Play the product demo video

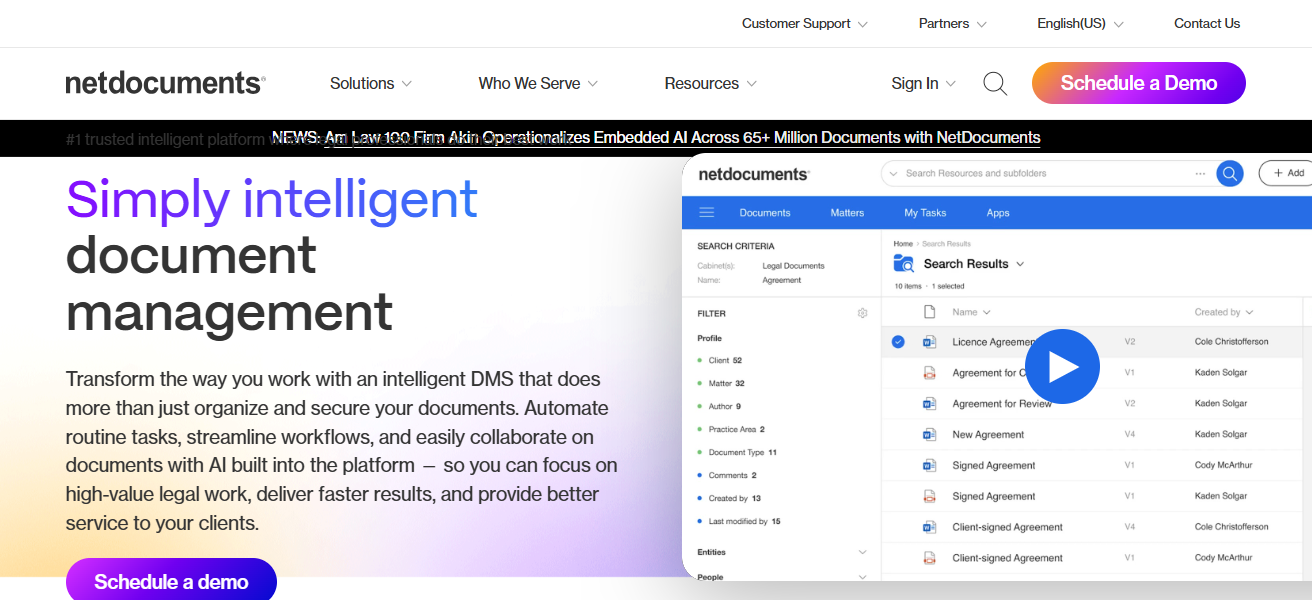pos(1062,367)
